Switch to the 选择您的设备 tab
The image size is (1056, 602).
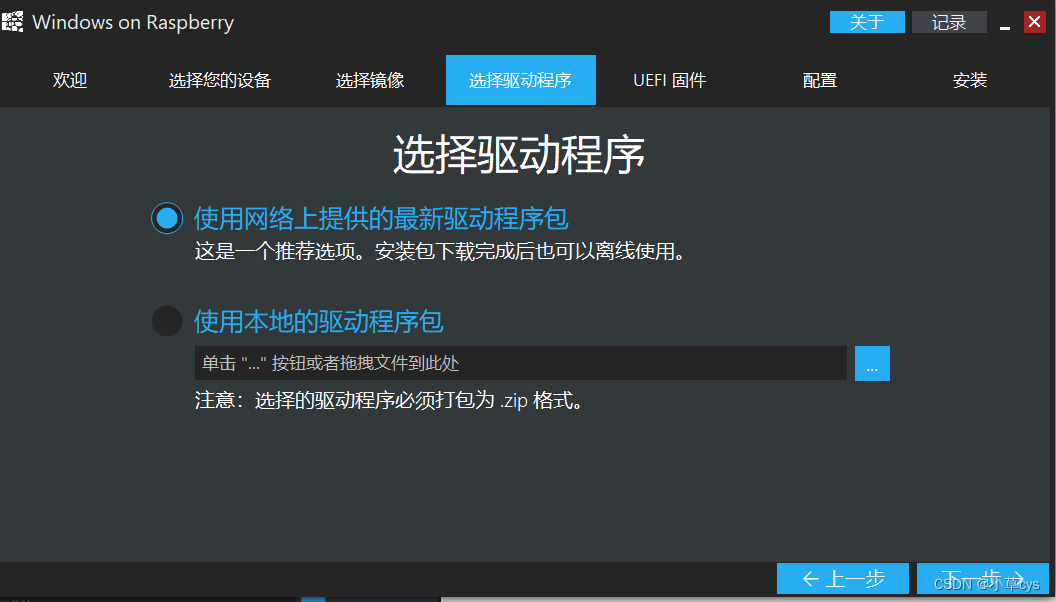(220, 80)
